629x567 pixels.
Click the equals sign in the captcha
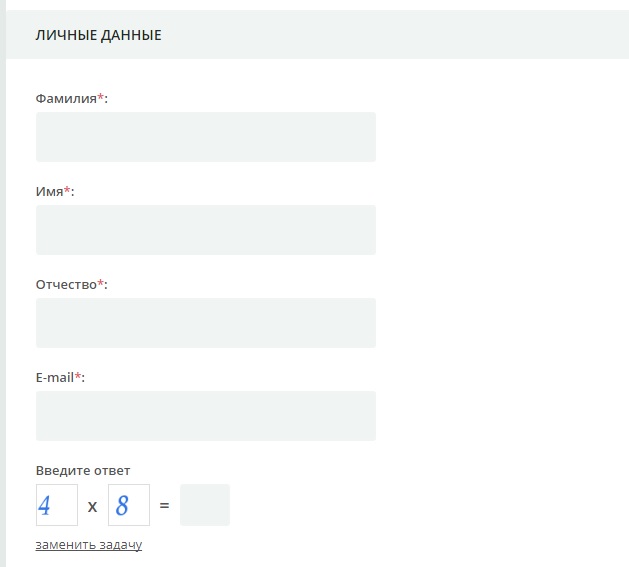pos(164,506)
